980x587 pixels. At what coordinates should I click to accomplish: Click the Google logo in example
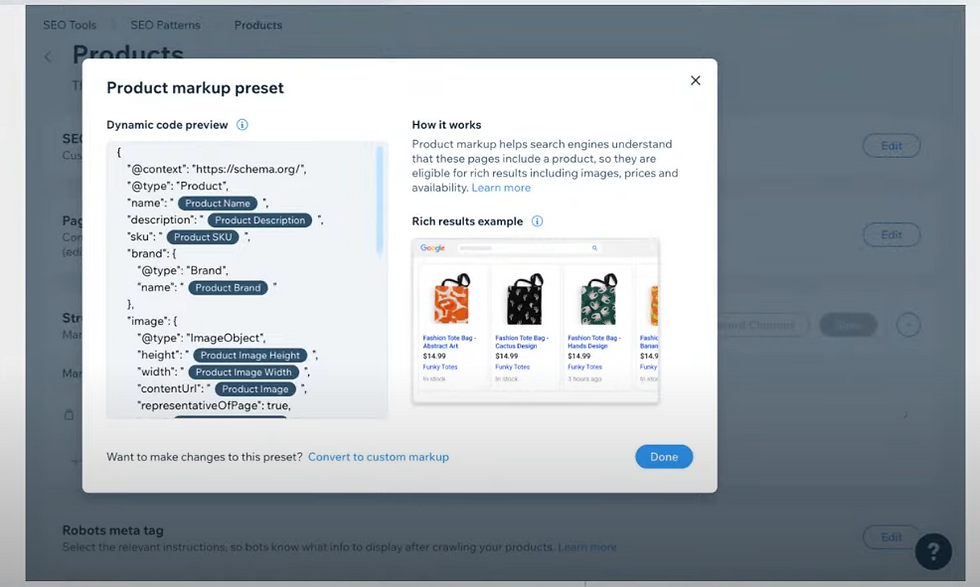click(432, 248)
